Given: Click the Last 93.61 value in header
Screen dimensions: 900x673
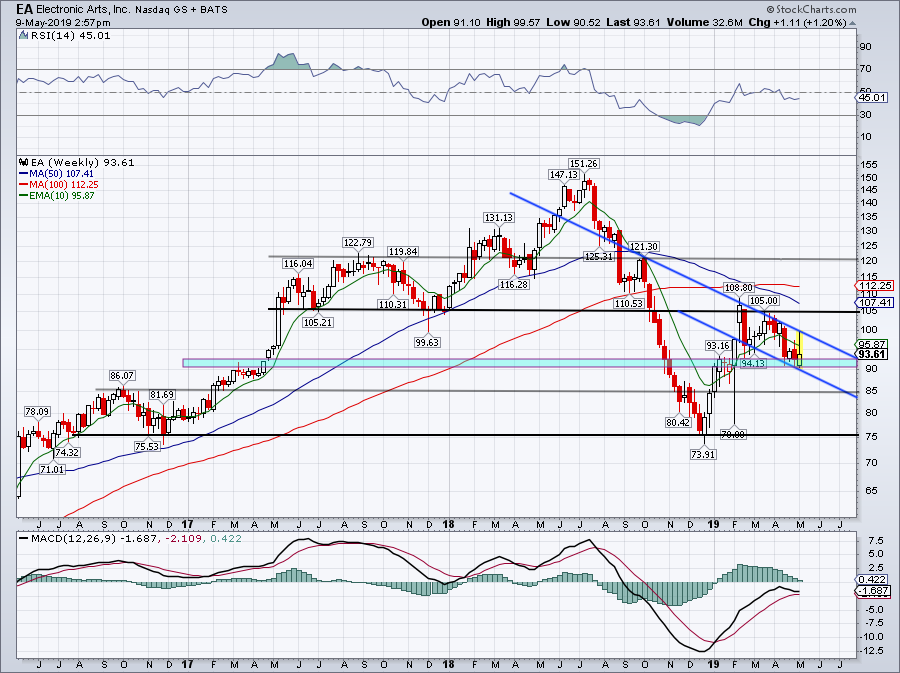Looking at the screenshot, I should click(634, 22).
